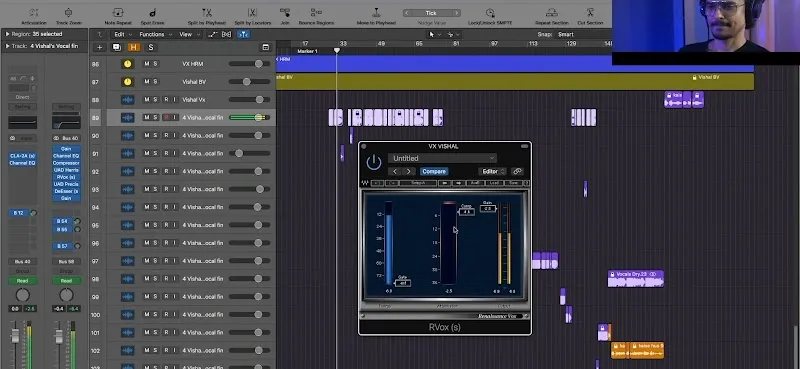Click the link icon in RVox plugin window
Image resolution: width=800 pixels, height=369 pixels.
tap(517, 171)
